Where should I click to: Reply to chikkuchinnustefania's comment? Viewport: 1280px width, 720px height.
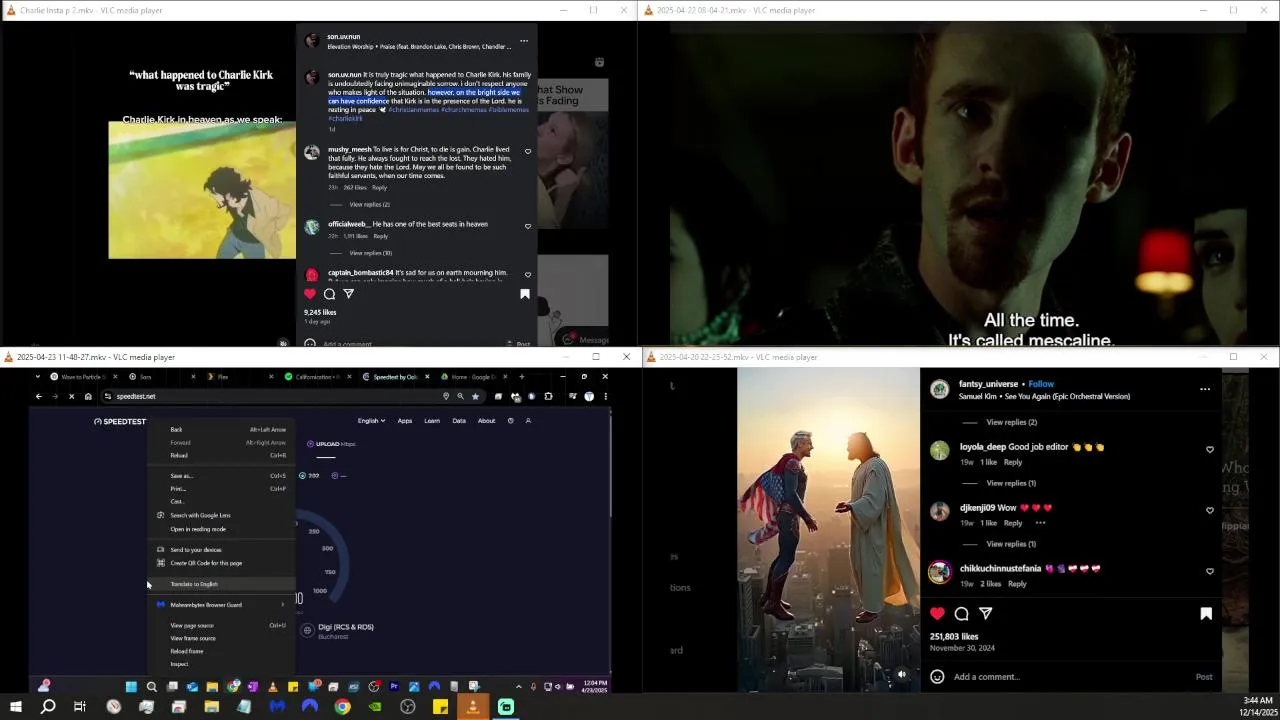(x=1017, y=584)
